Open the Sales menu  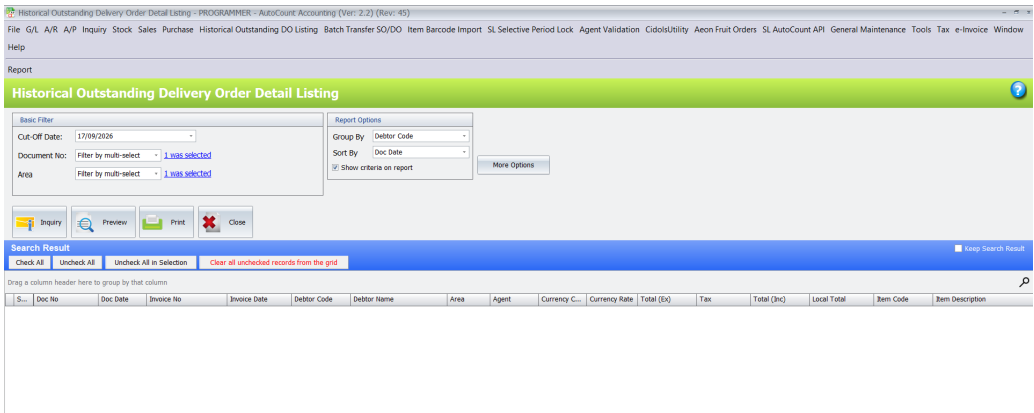pyautogui.click(x=147, y=30)
